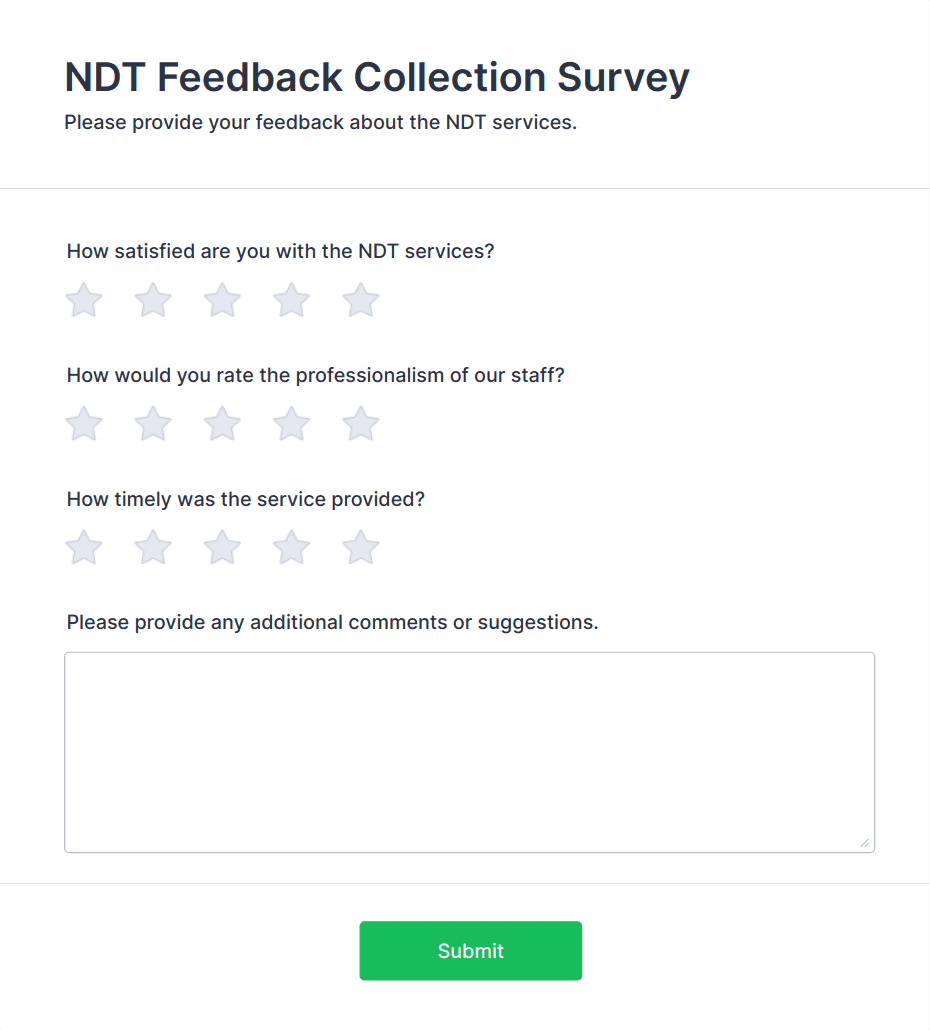Viewport: 930px width, 1030px height.
Task: Give service timeliness two stars
Action: (153, 547)
